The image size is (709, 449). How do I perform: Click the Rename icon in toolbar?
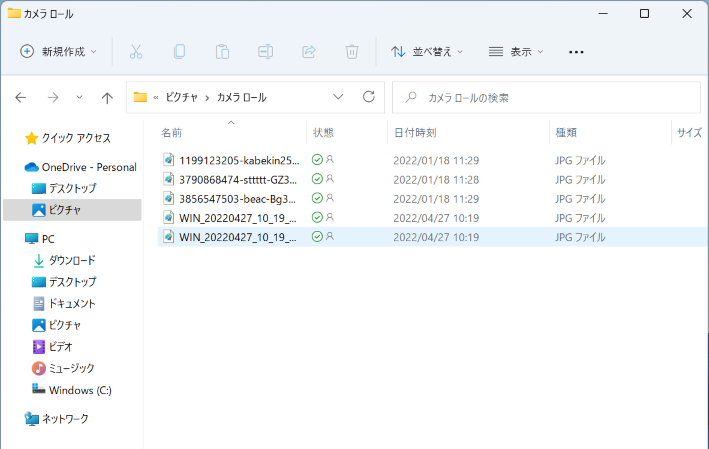point(265,52)
